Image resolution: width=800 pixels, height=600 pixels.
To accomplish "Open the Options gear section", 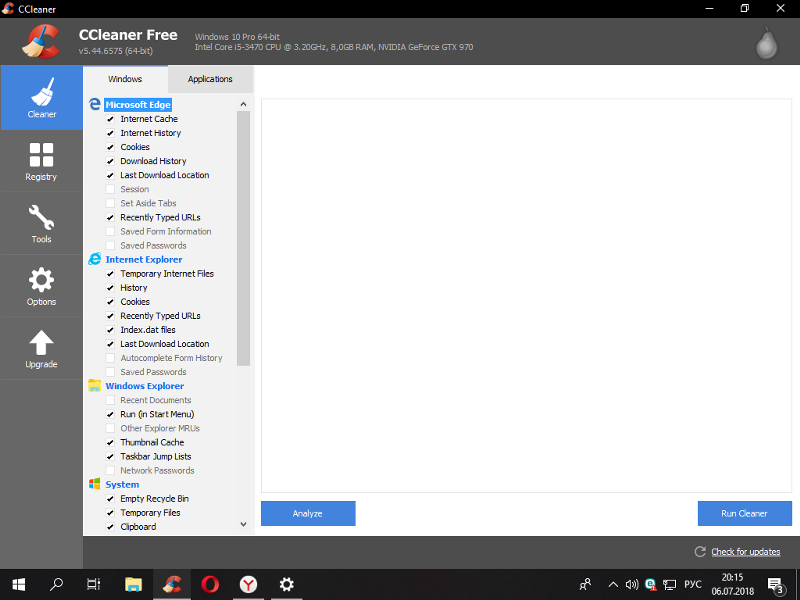I will pyautogui.click(x=41, y=286).
